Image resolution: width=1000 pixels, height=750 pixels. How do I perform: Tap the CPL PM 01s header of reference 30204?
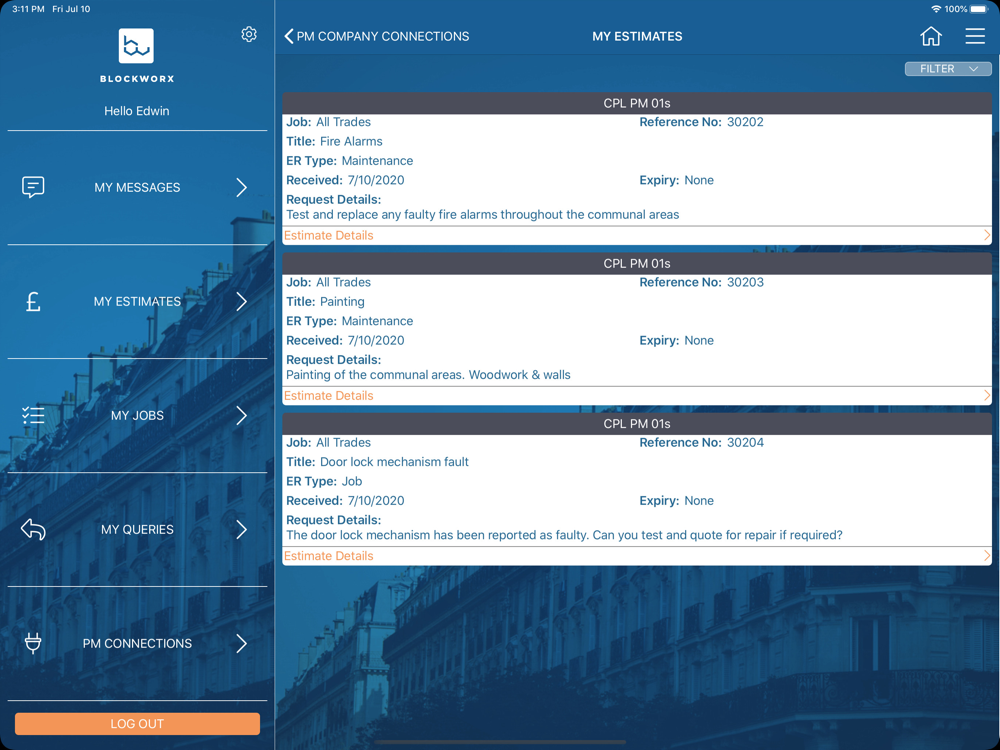tap(636, 423)
